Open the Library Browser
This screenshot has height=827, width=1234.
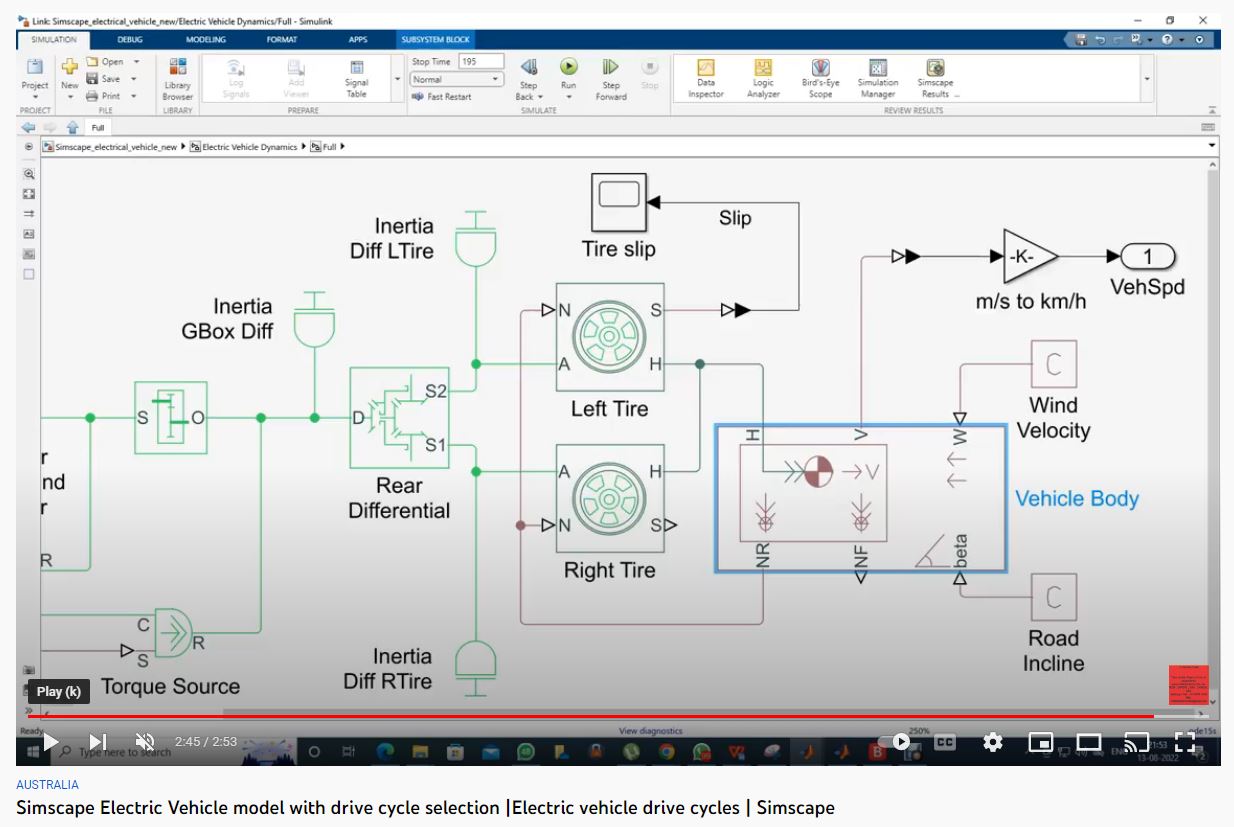click(x=177, y=77)
